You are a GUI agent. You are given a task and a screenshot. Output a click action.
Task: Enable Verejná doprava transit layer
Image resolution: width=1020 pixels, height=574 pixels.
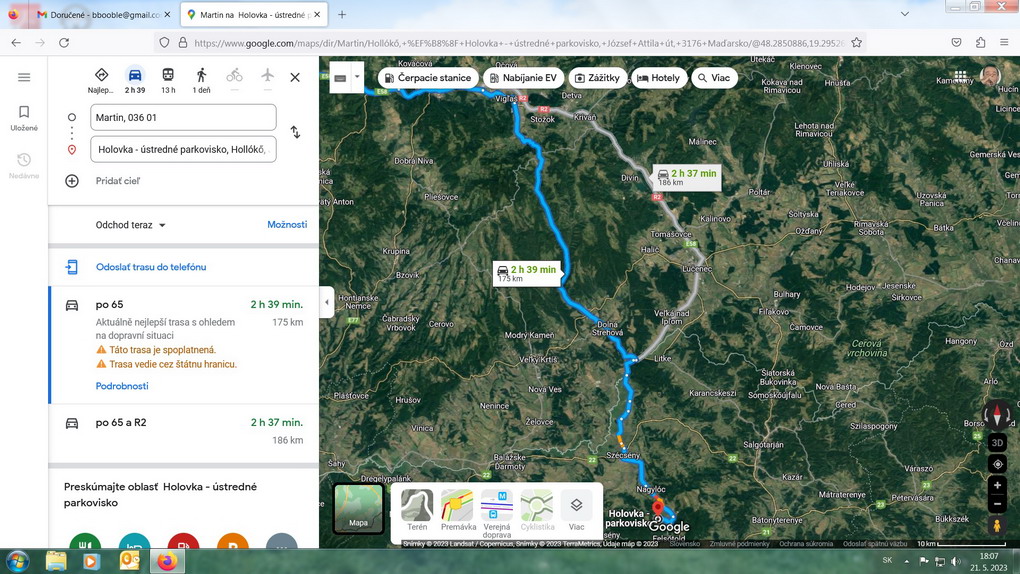point(497,513)
